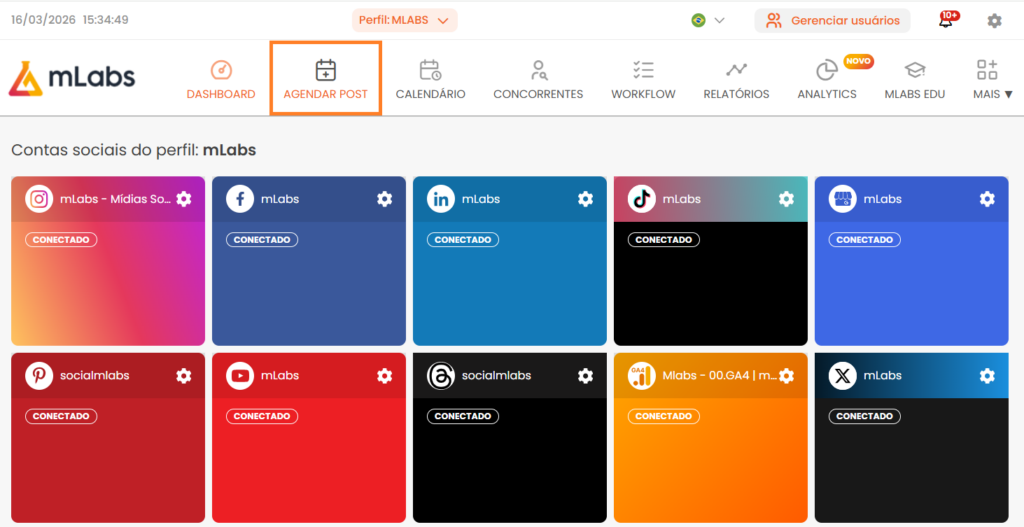Click the Agendar Post calendar-plus icon

click(x=325, y=70)
